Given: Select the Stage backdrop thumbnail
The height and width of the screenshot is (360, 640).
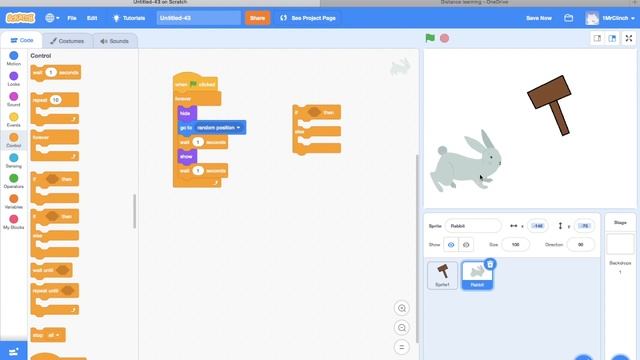Looking at the screenshot, I should coord(620,244).
